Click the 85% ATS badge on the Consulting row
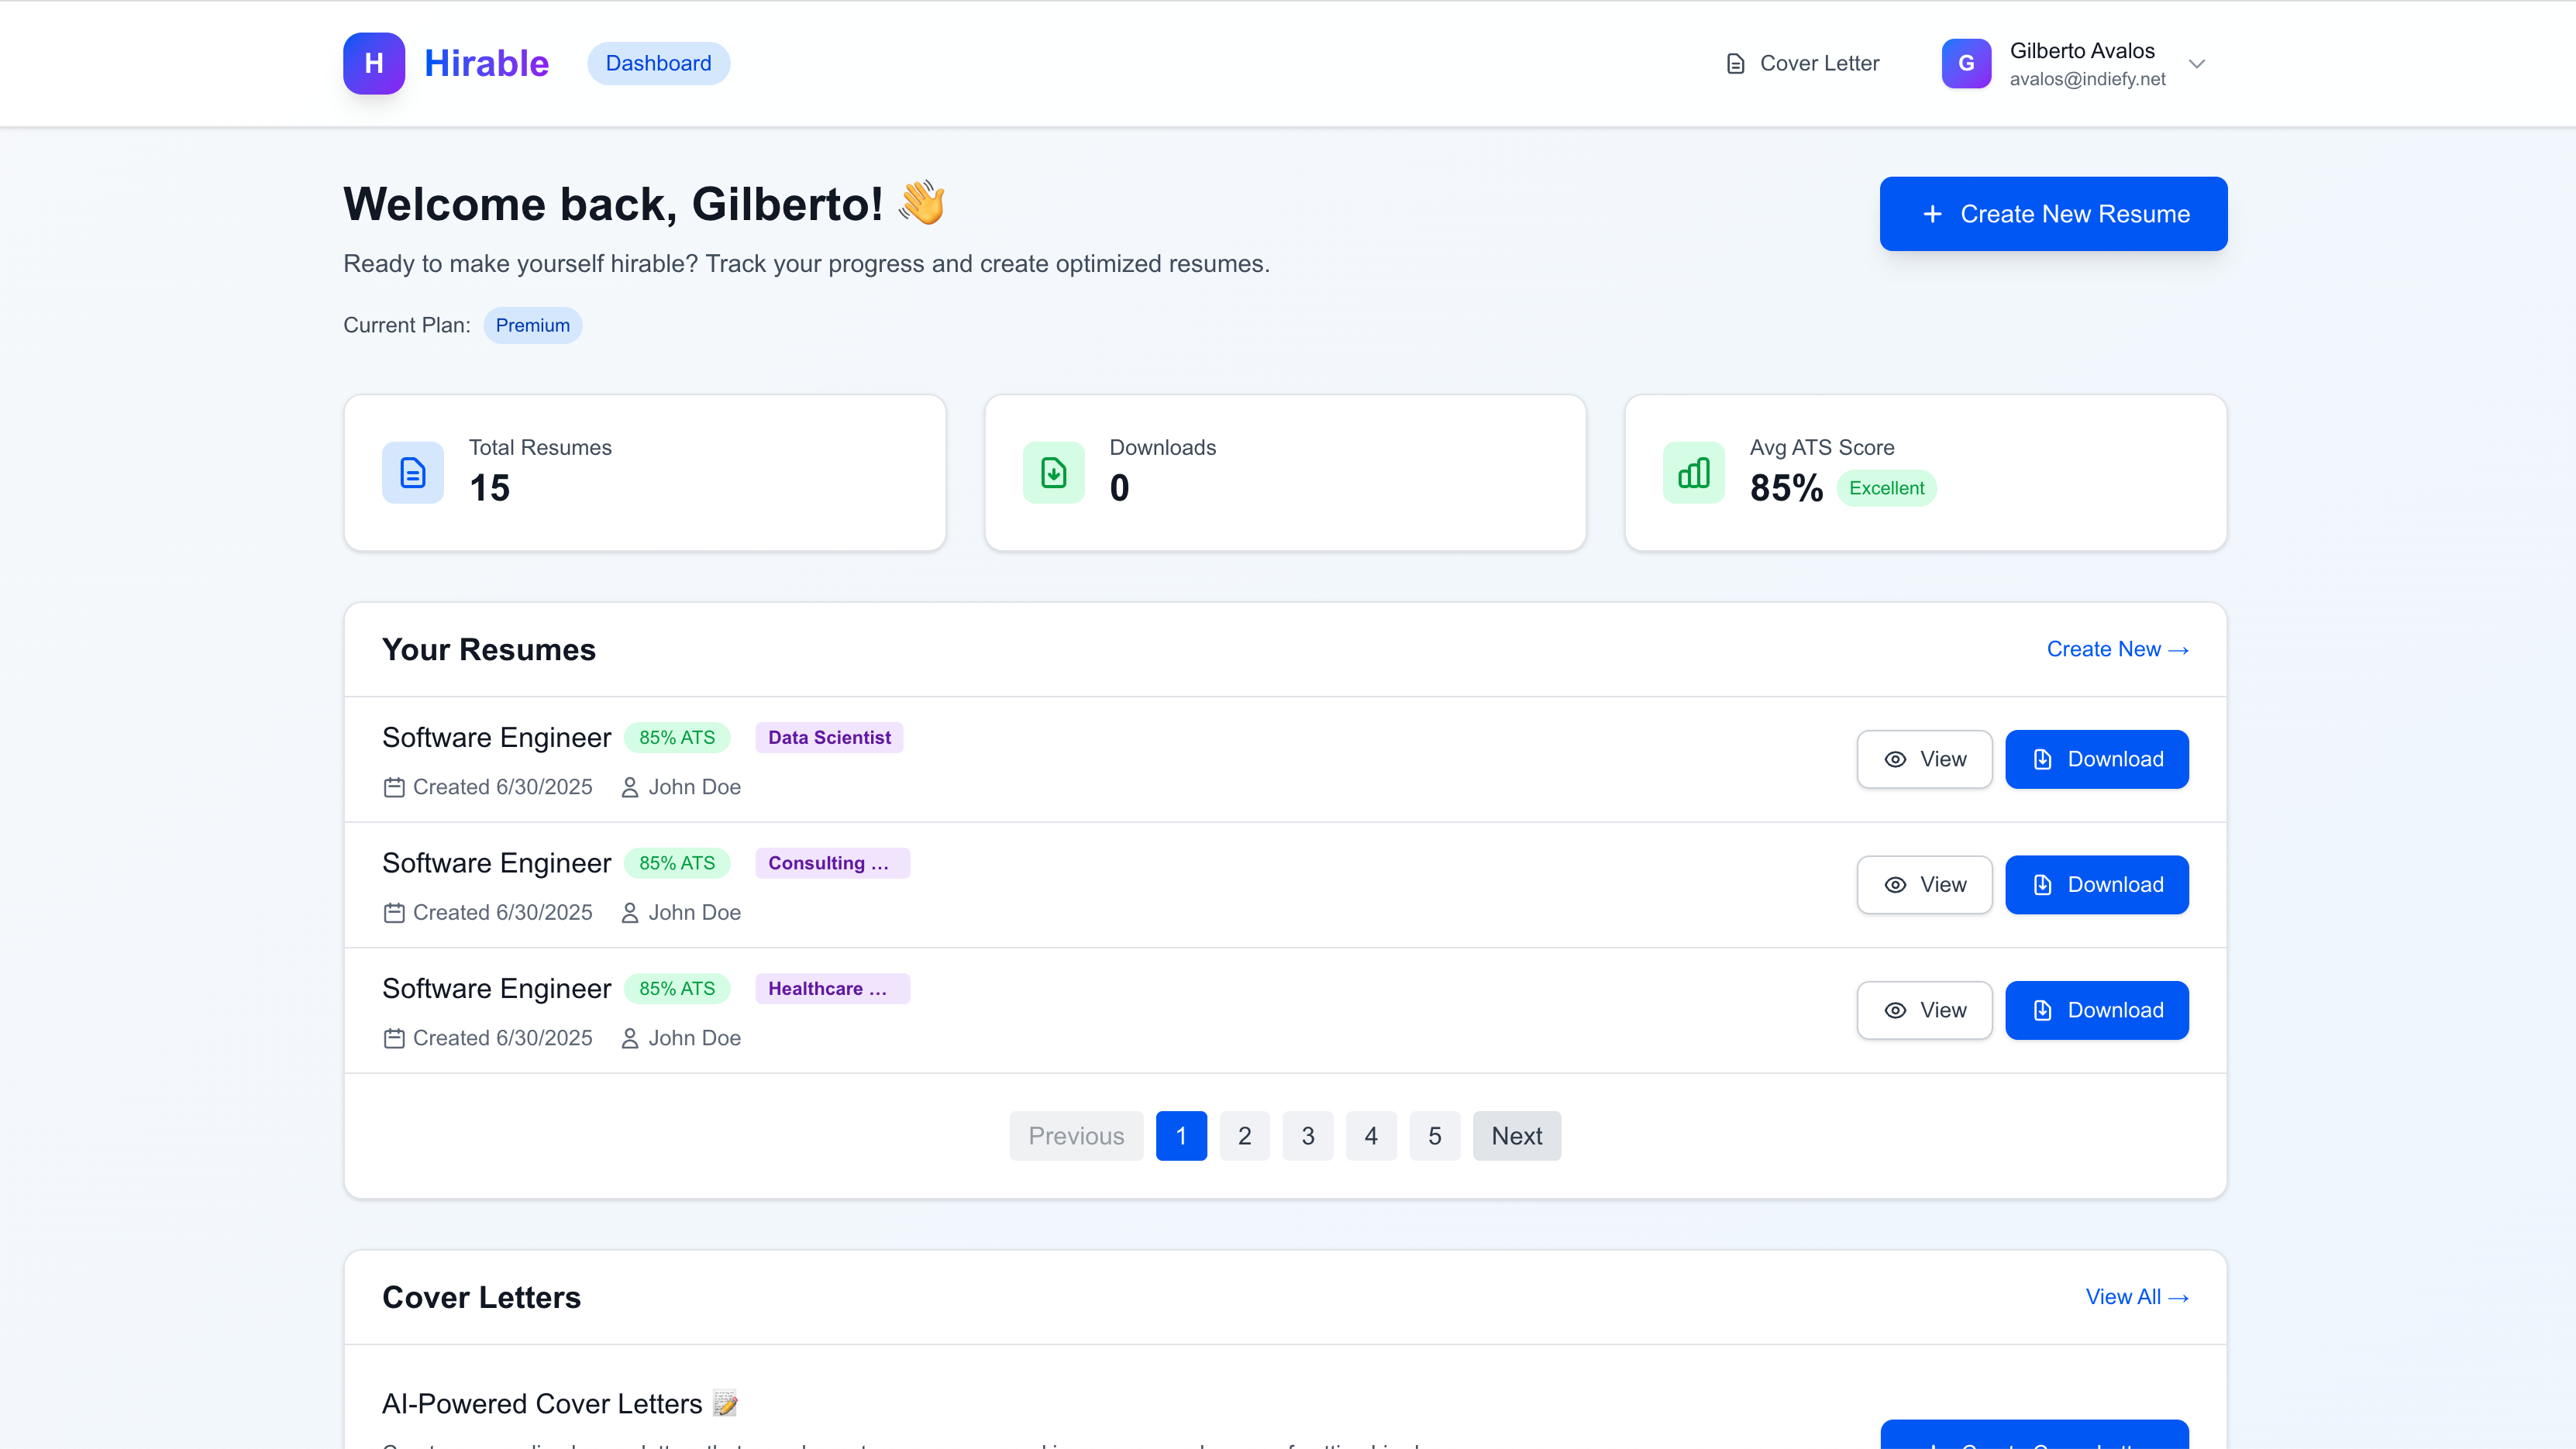Screen dimensions: 2576x1449 (x=677, y=863)
